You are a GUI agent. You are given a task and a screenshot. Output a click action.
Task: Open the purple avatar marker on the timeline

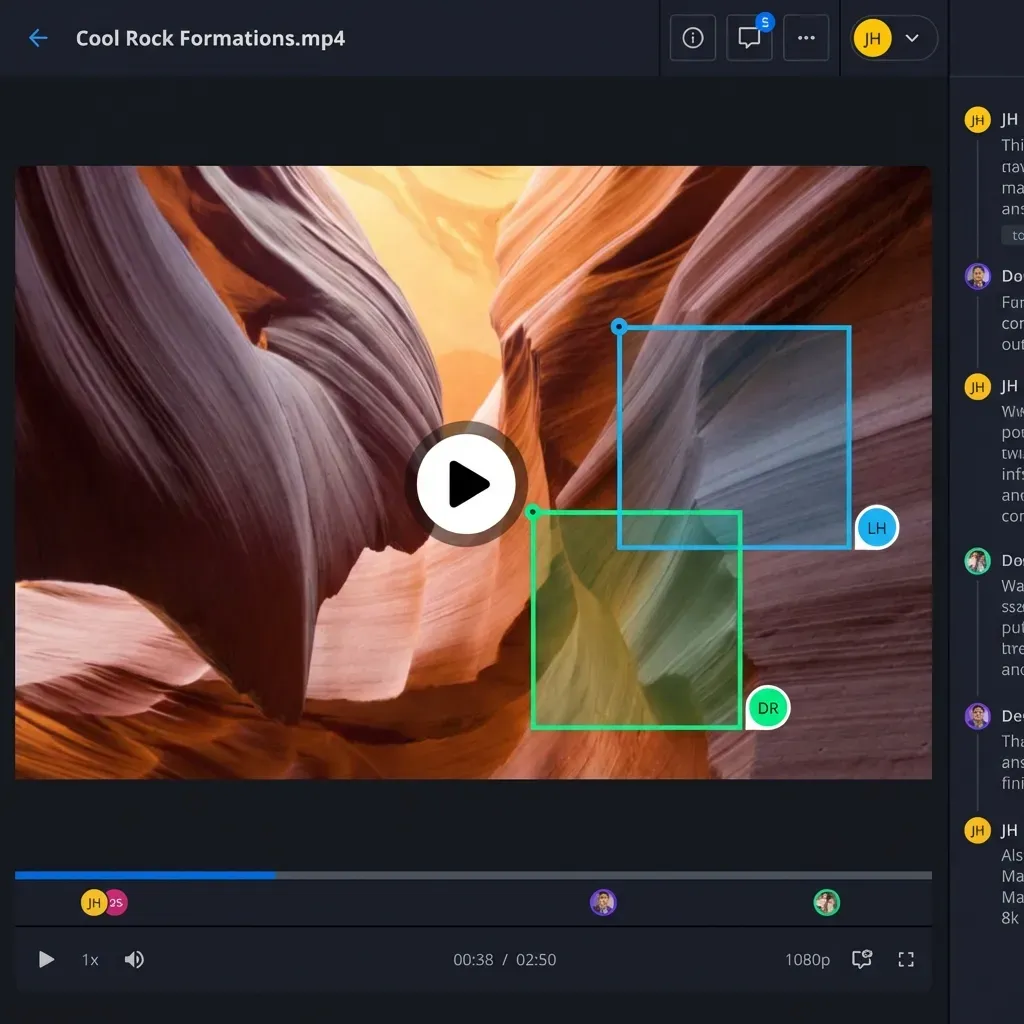pyautogui.click(x=604, y=901)
